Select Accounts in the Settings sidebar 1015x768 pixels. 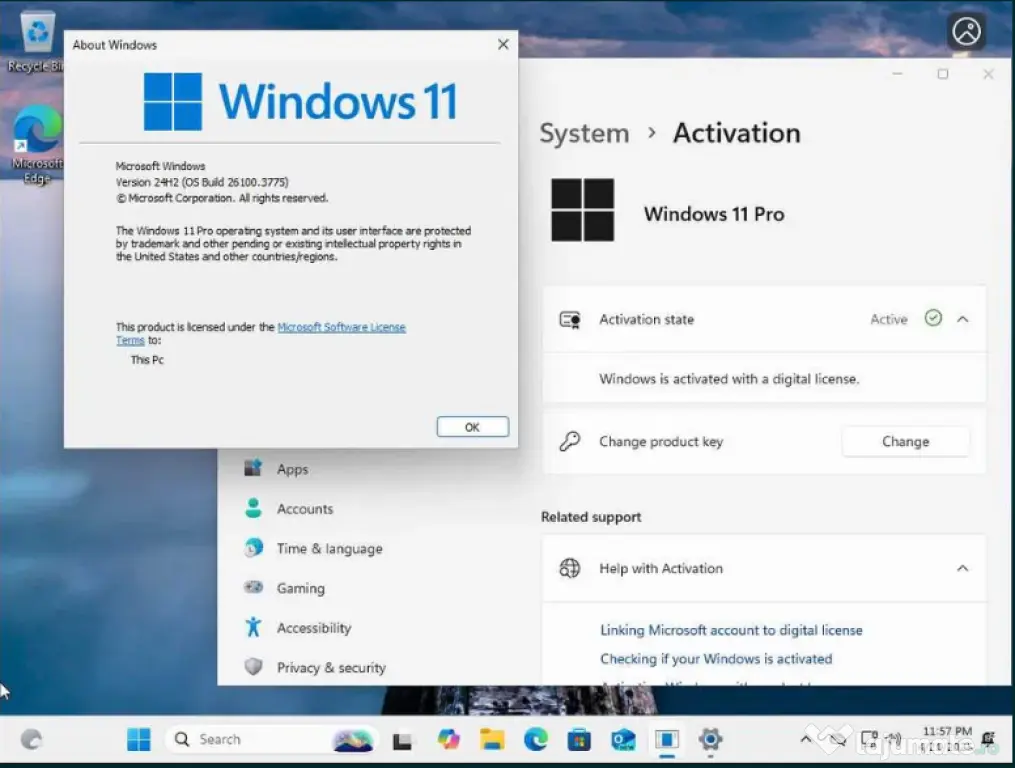coord(304,509)
